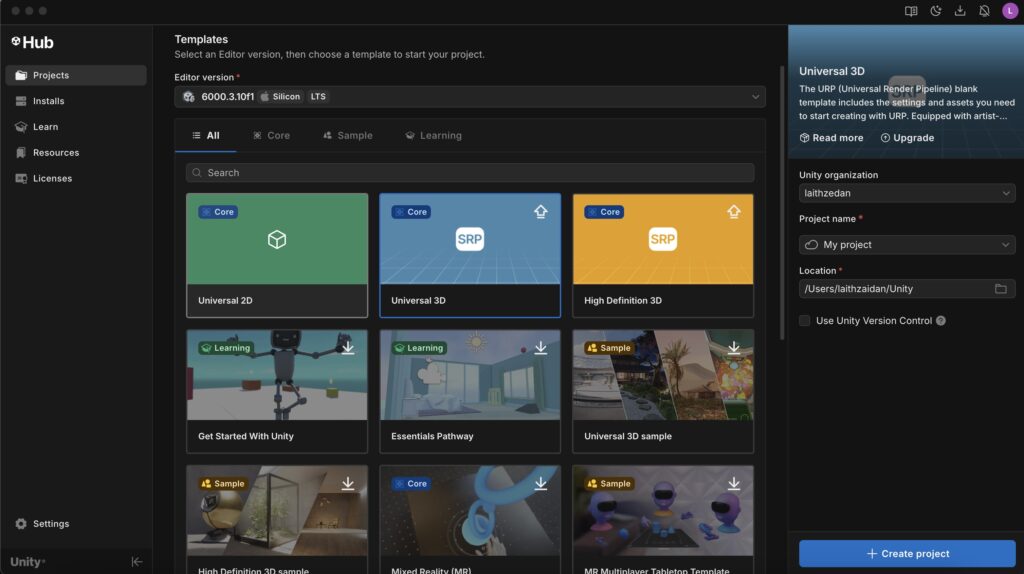Collapse the sidebar using the arrow icon
The image size is (1024, 574).
coord(137,562)
